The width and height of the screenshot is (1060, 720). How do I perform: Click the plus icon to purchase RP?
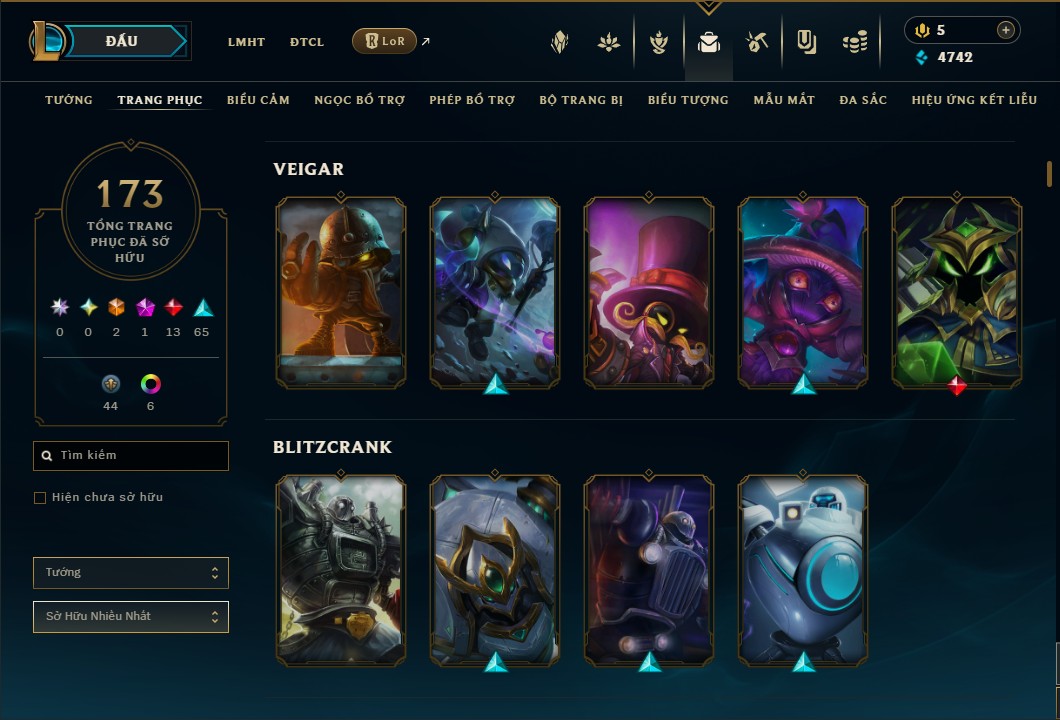click(1006, 30)
